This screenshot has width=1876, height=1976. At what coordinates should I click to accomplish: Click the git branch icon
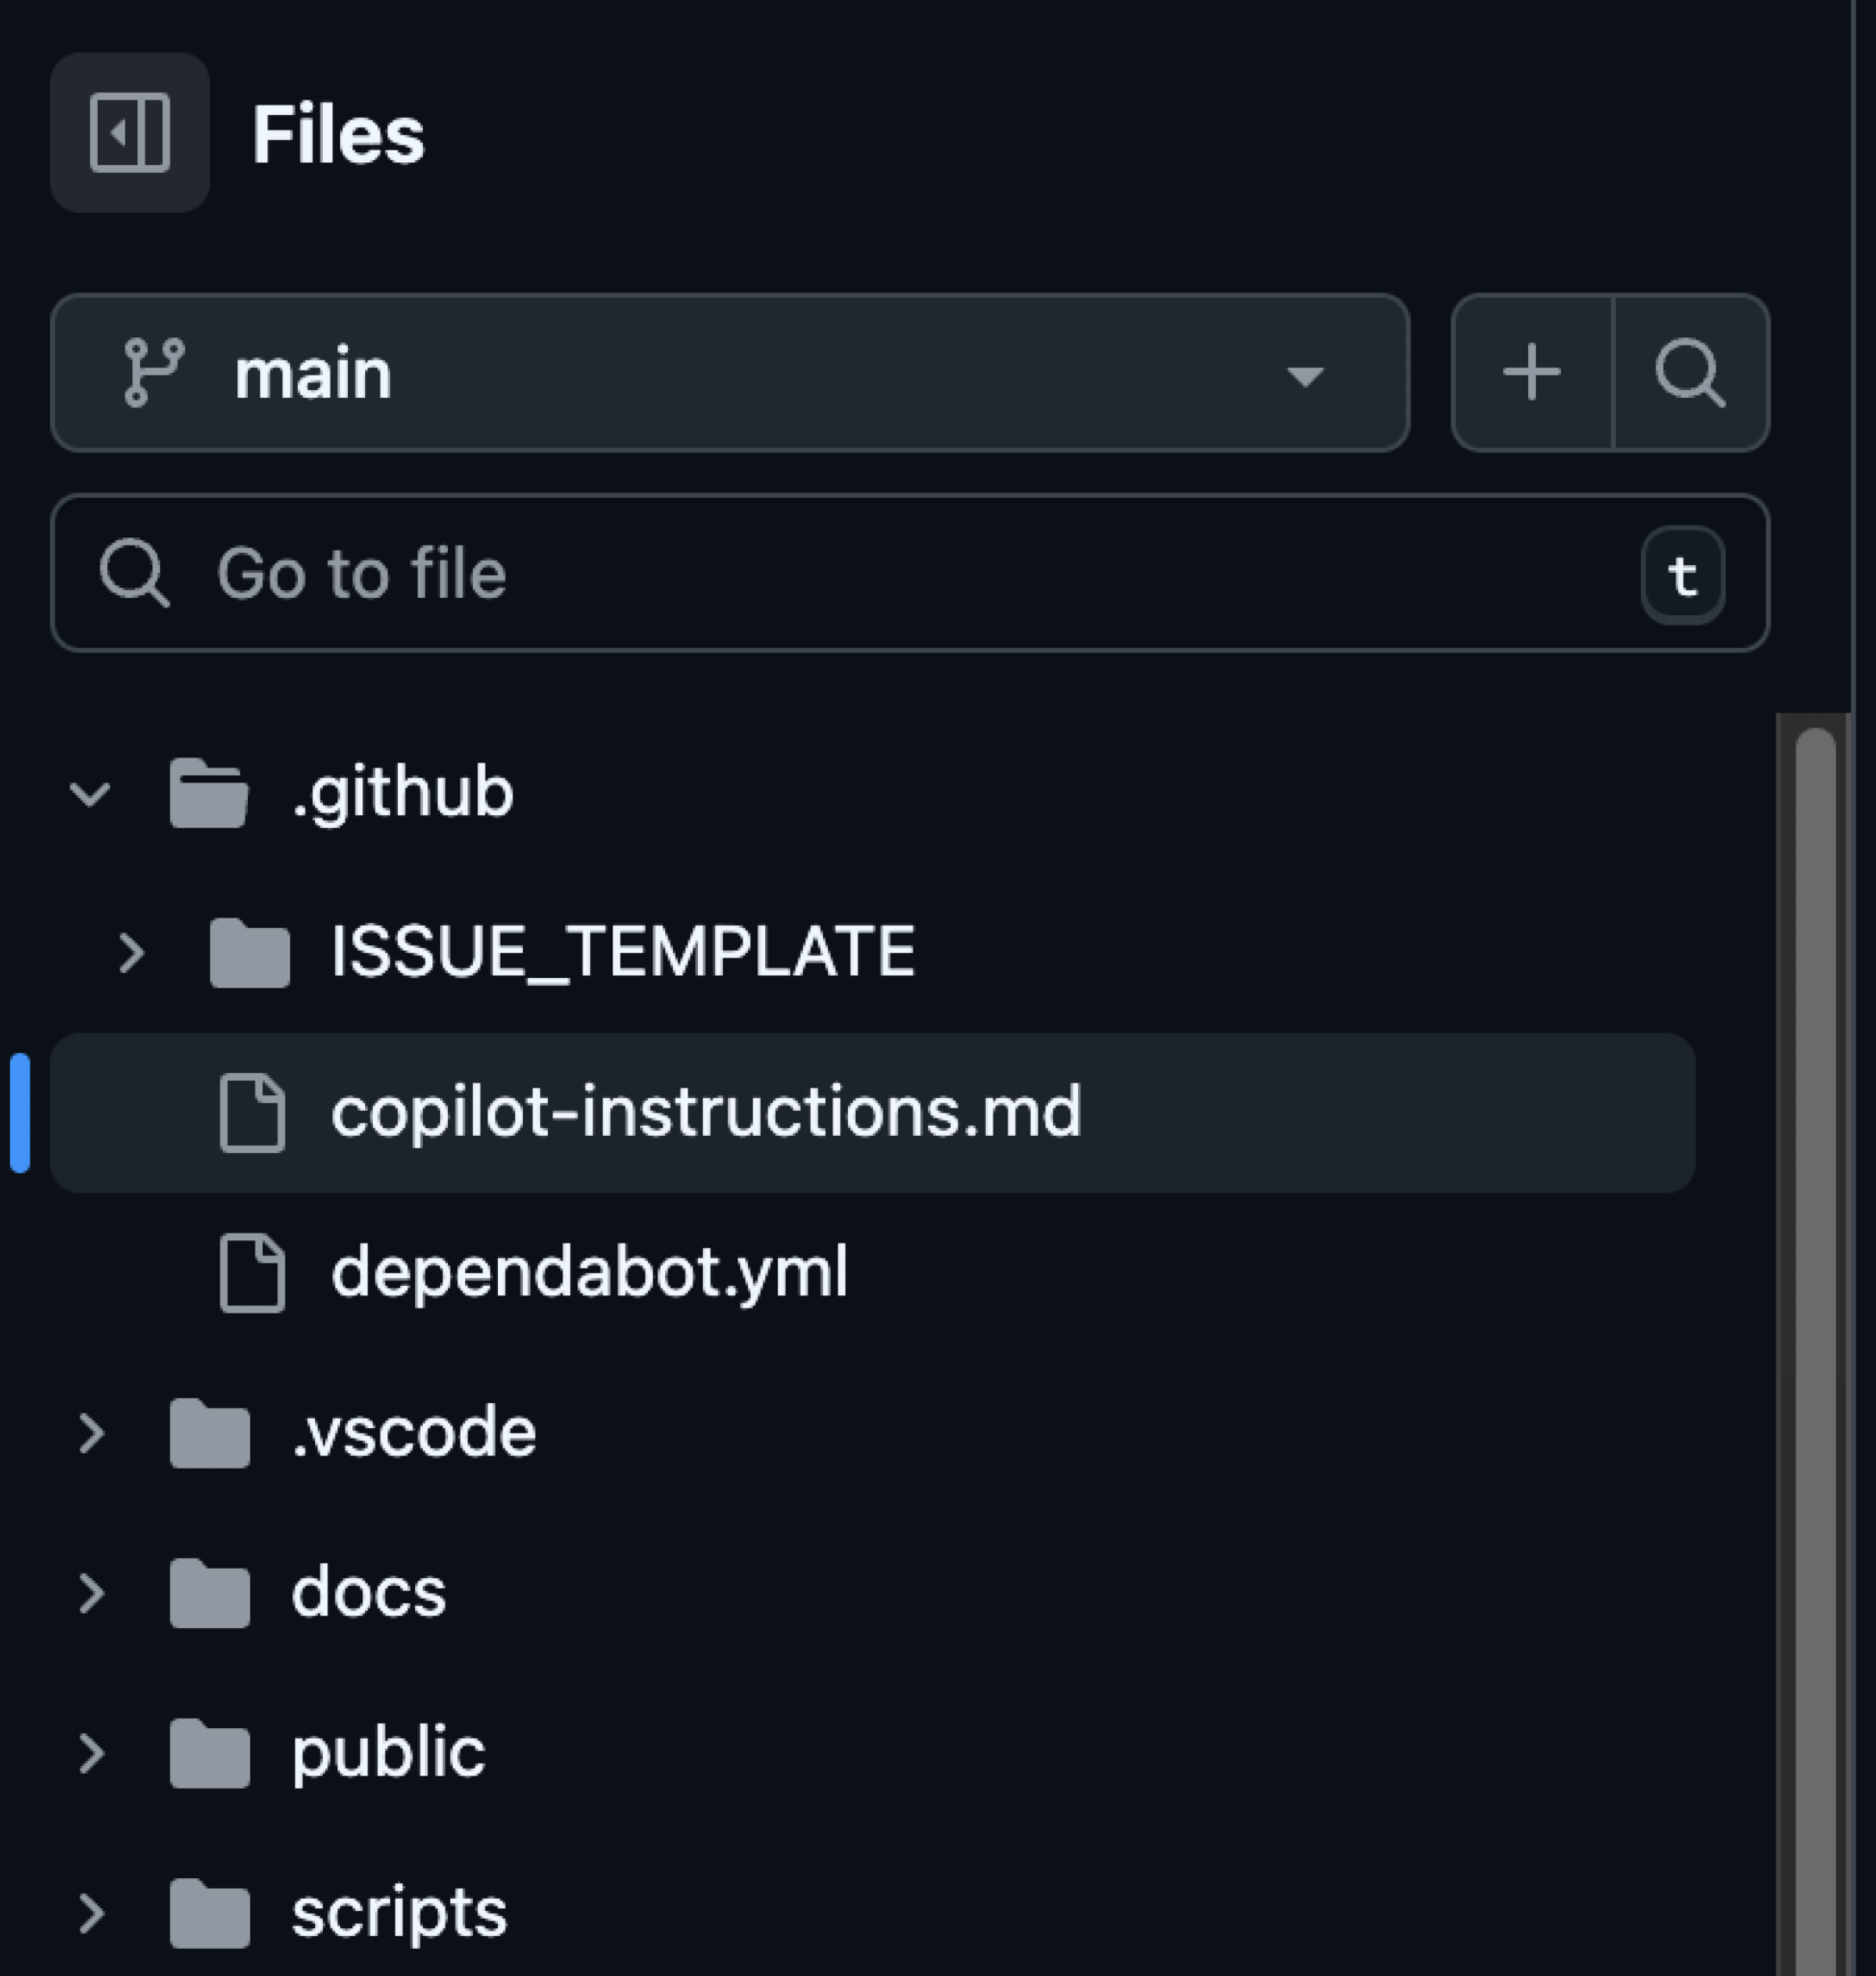click(x=154, y=373)
